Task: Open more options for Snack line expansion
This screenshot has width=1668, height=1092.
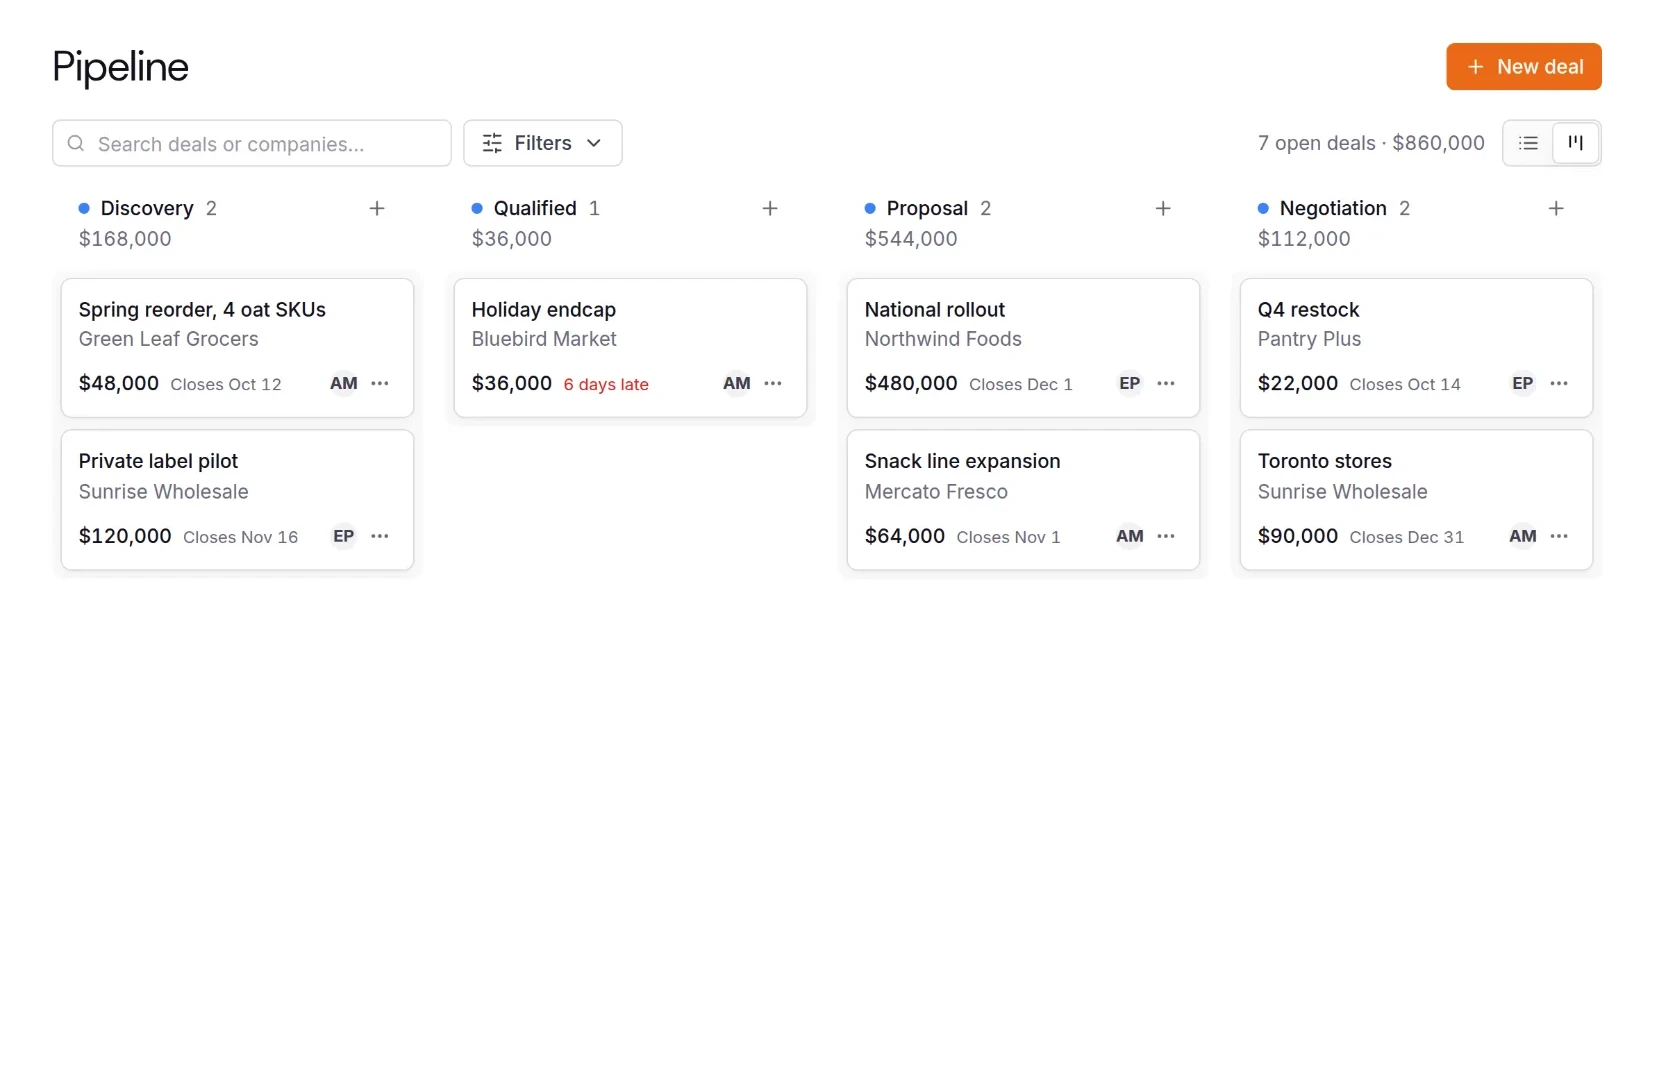Action: (x=1166, y=536)
